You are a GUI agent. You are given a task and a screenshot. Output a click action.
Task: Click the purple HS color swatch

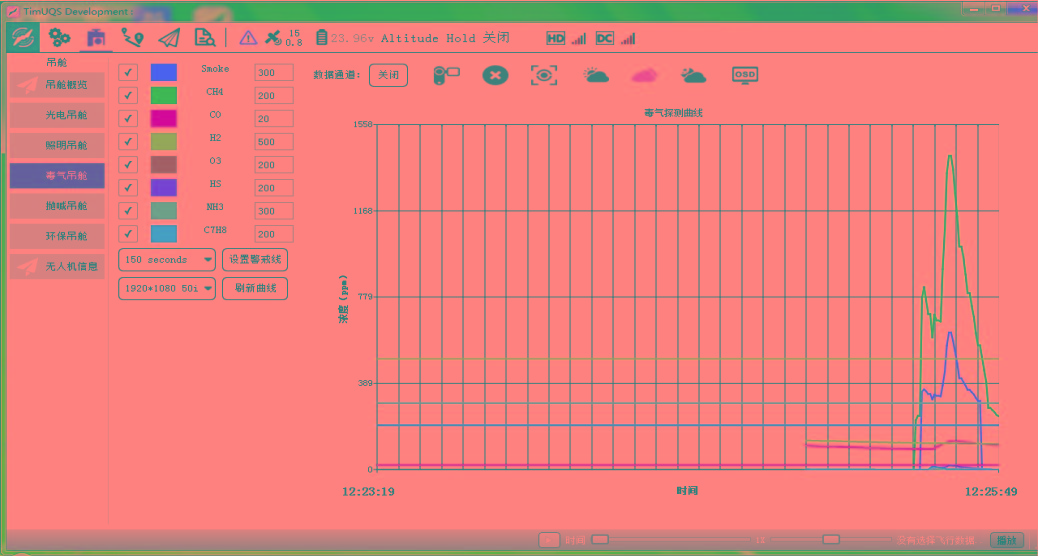(164, 187)
